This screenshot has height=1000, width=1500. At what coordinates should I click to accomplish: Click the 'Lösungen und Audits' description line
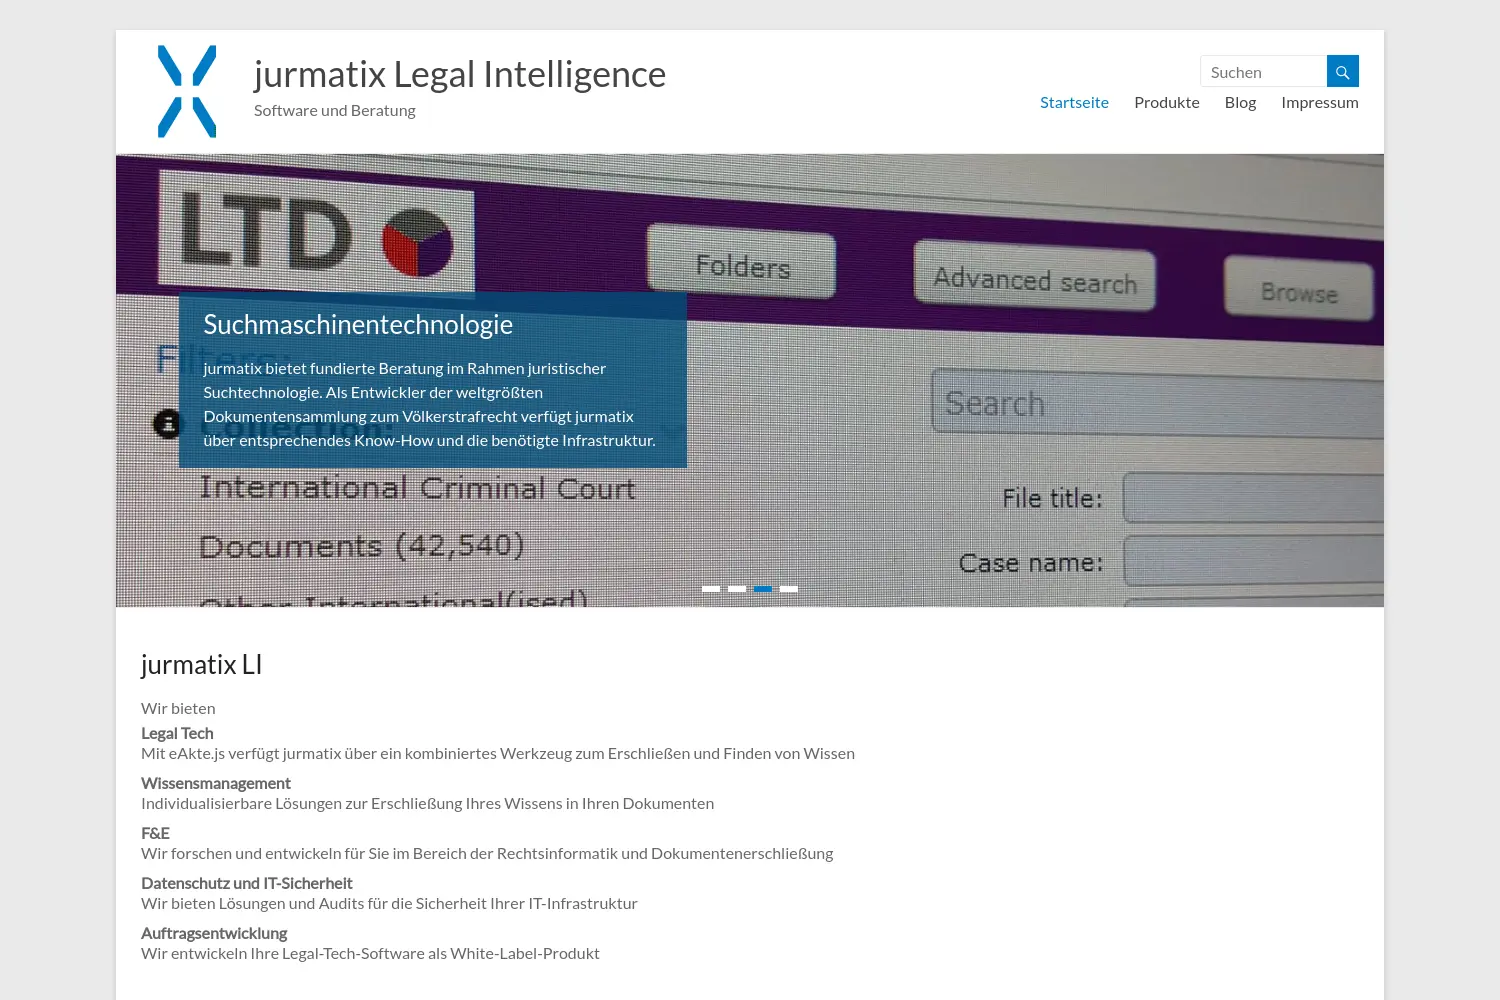pyautogui.click(x=389, y=903)
